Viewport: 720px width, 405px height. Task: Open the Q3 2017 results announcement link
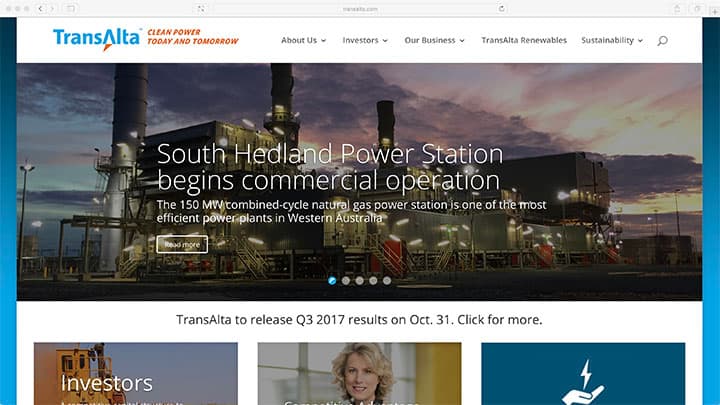[359, 320]
